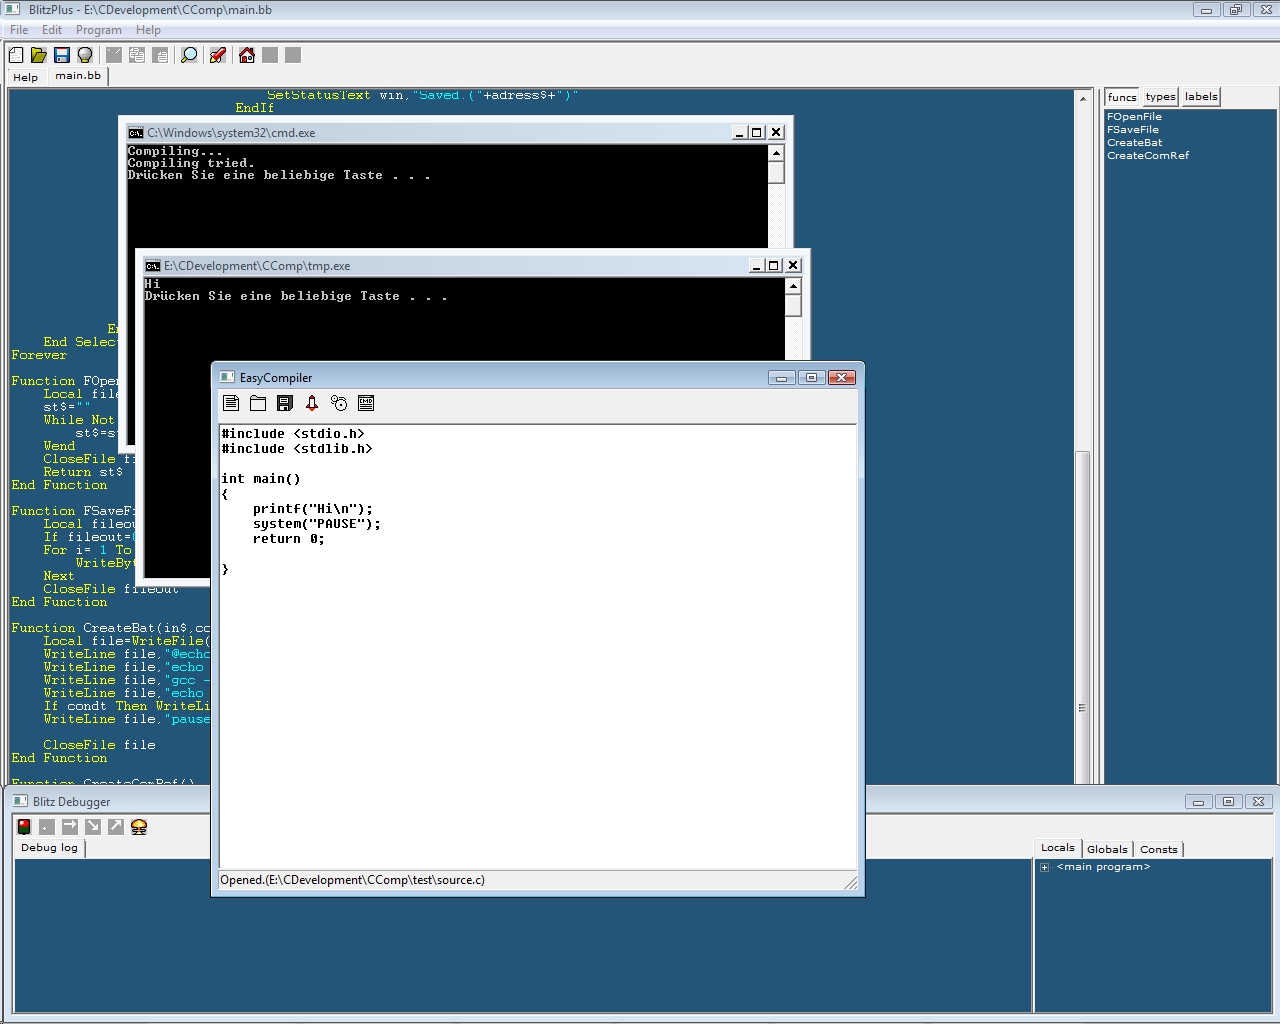
Task: Click the open folder icon in EasyCompiler
Action: tap(258, 403)
